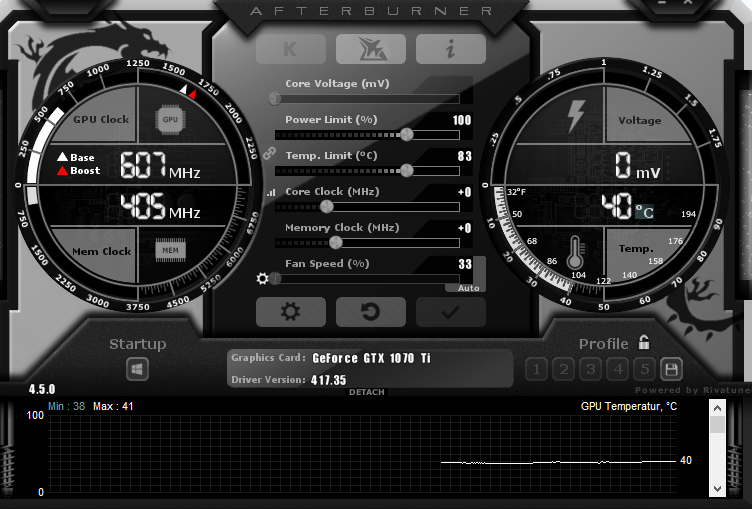Open the Kombustor K button

(x=291, y=49)
